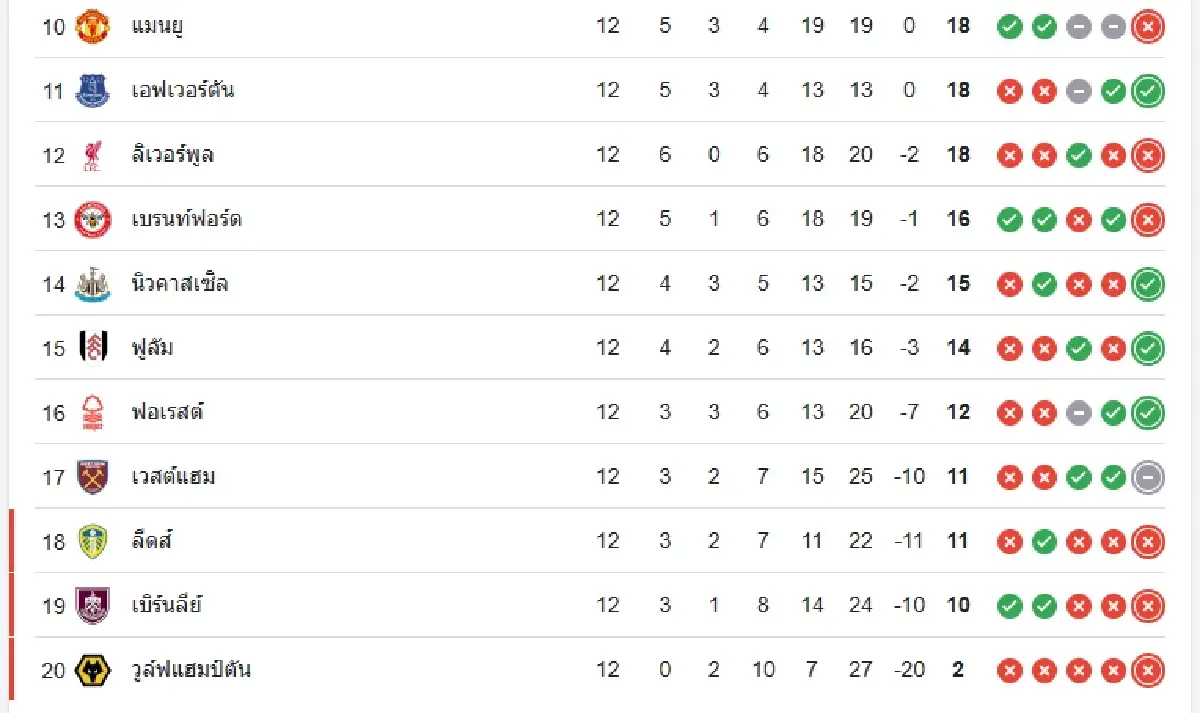Open the แมนยู team name link
This screenshot has height=713, width=1200.
157,26
